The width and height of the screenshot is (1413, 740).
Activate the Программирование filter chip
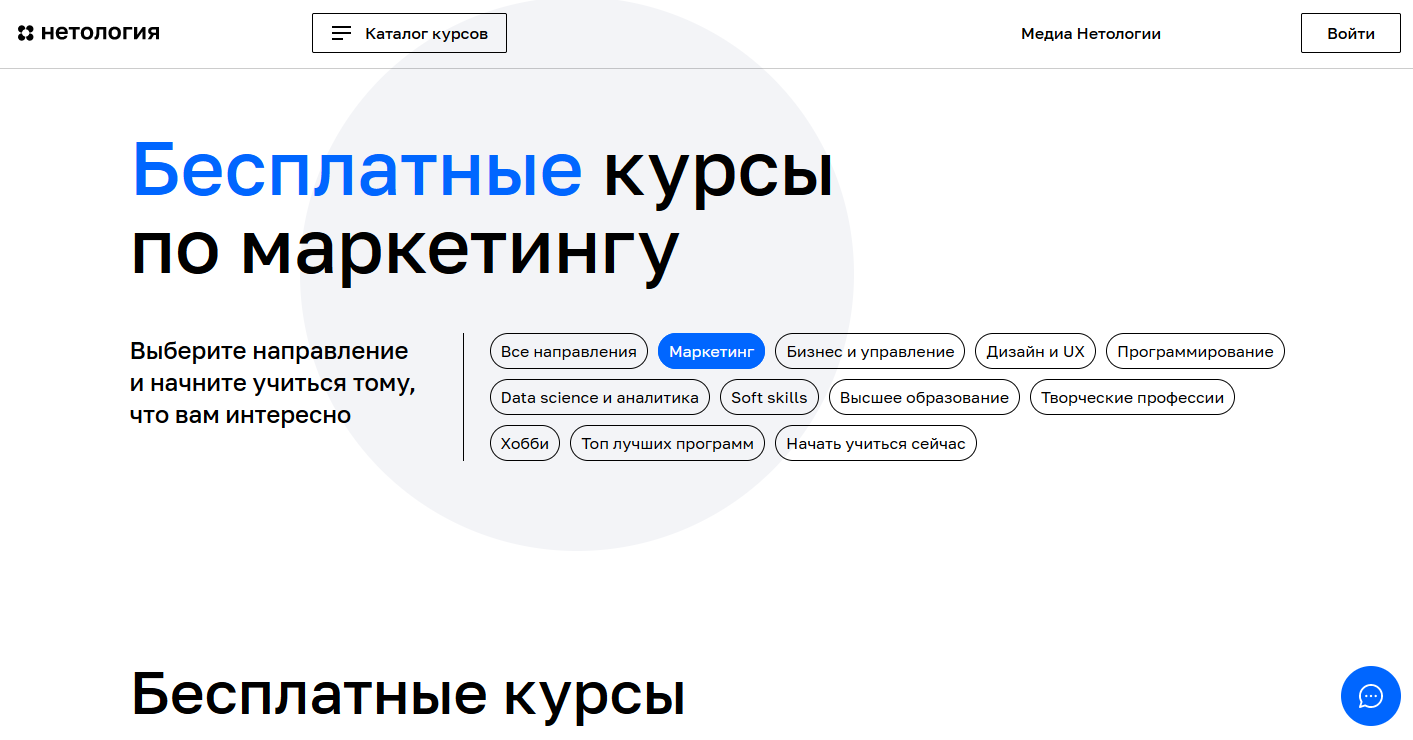1195,351
